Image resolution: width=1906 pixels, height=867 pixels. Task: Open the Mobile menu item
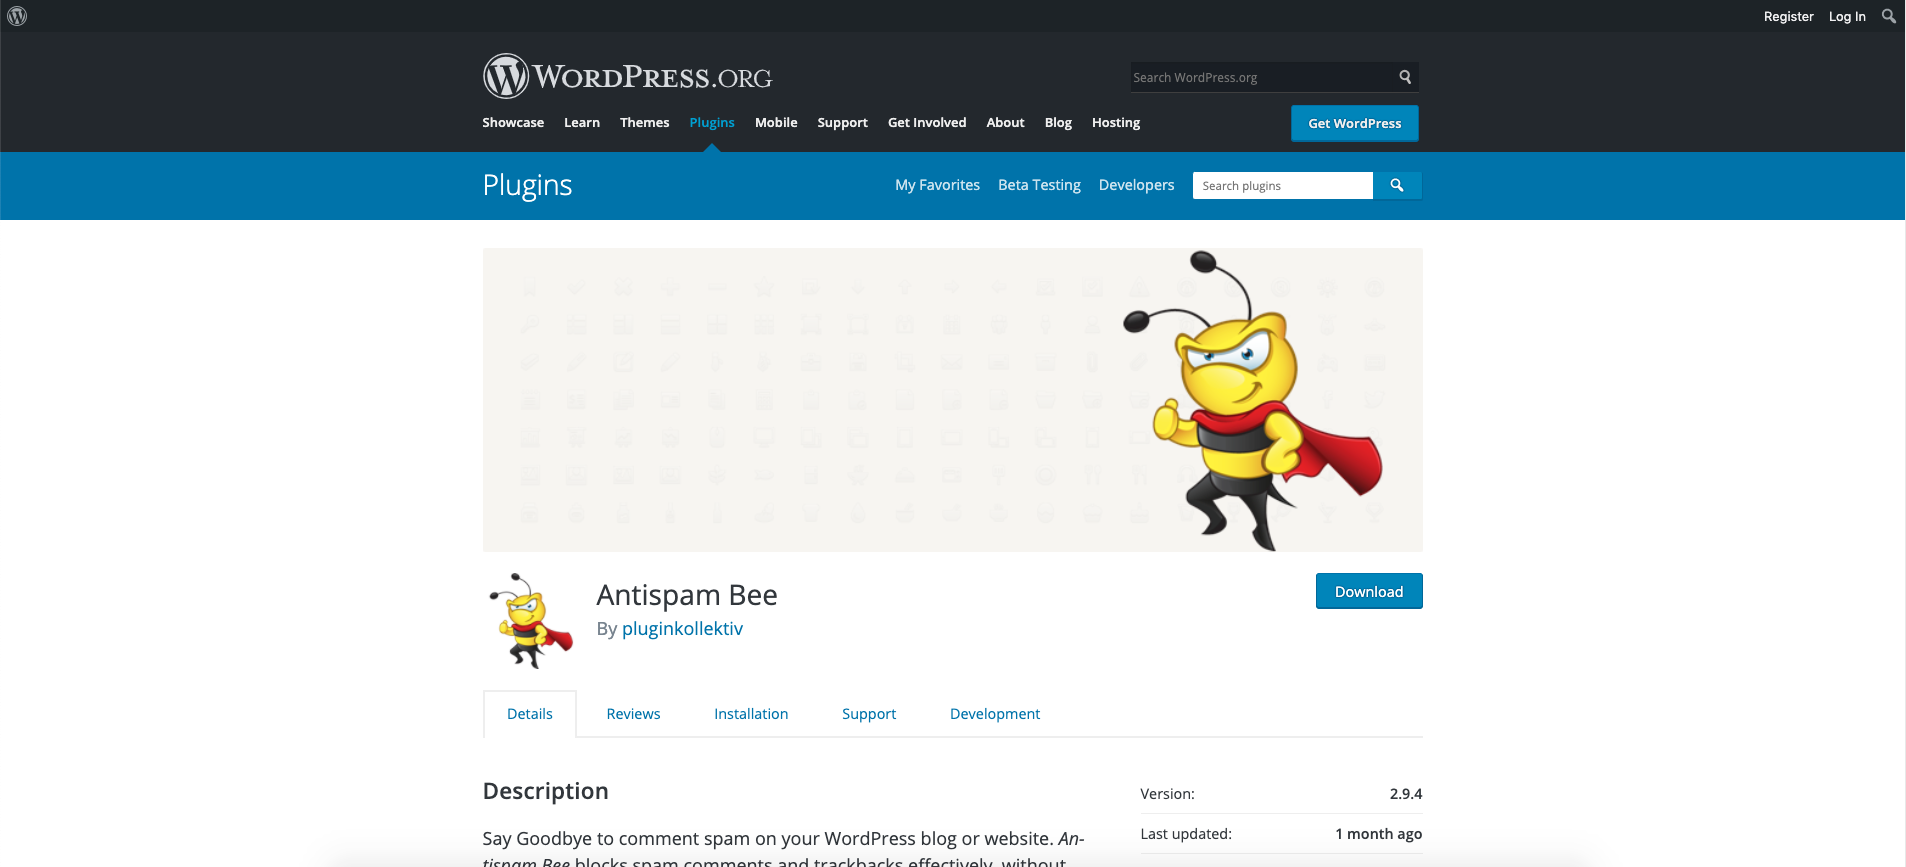pos(776,122)
